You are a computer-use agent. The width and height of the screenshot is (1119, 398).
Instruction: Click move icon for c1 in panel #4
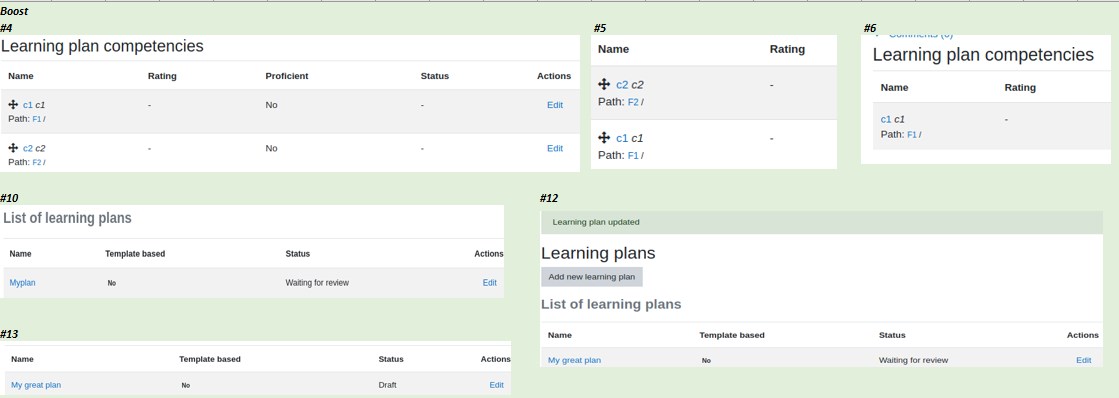click(x=13, y=104)
